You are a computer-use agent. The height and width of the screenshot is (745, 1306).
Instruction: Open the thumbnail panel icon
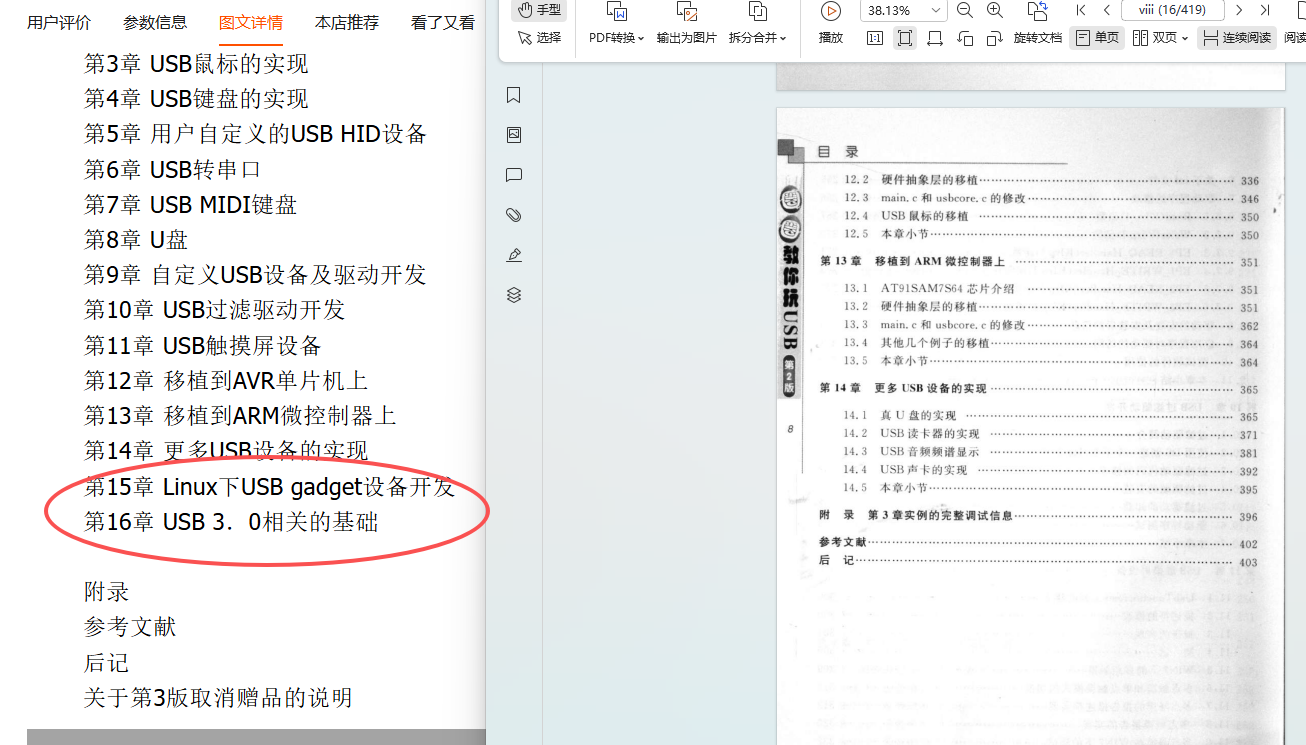pyautogui.click(x=514, y=135)
